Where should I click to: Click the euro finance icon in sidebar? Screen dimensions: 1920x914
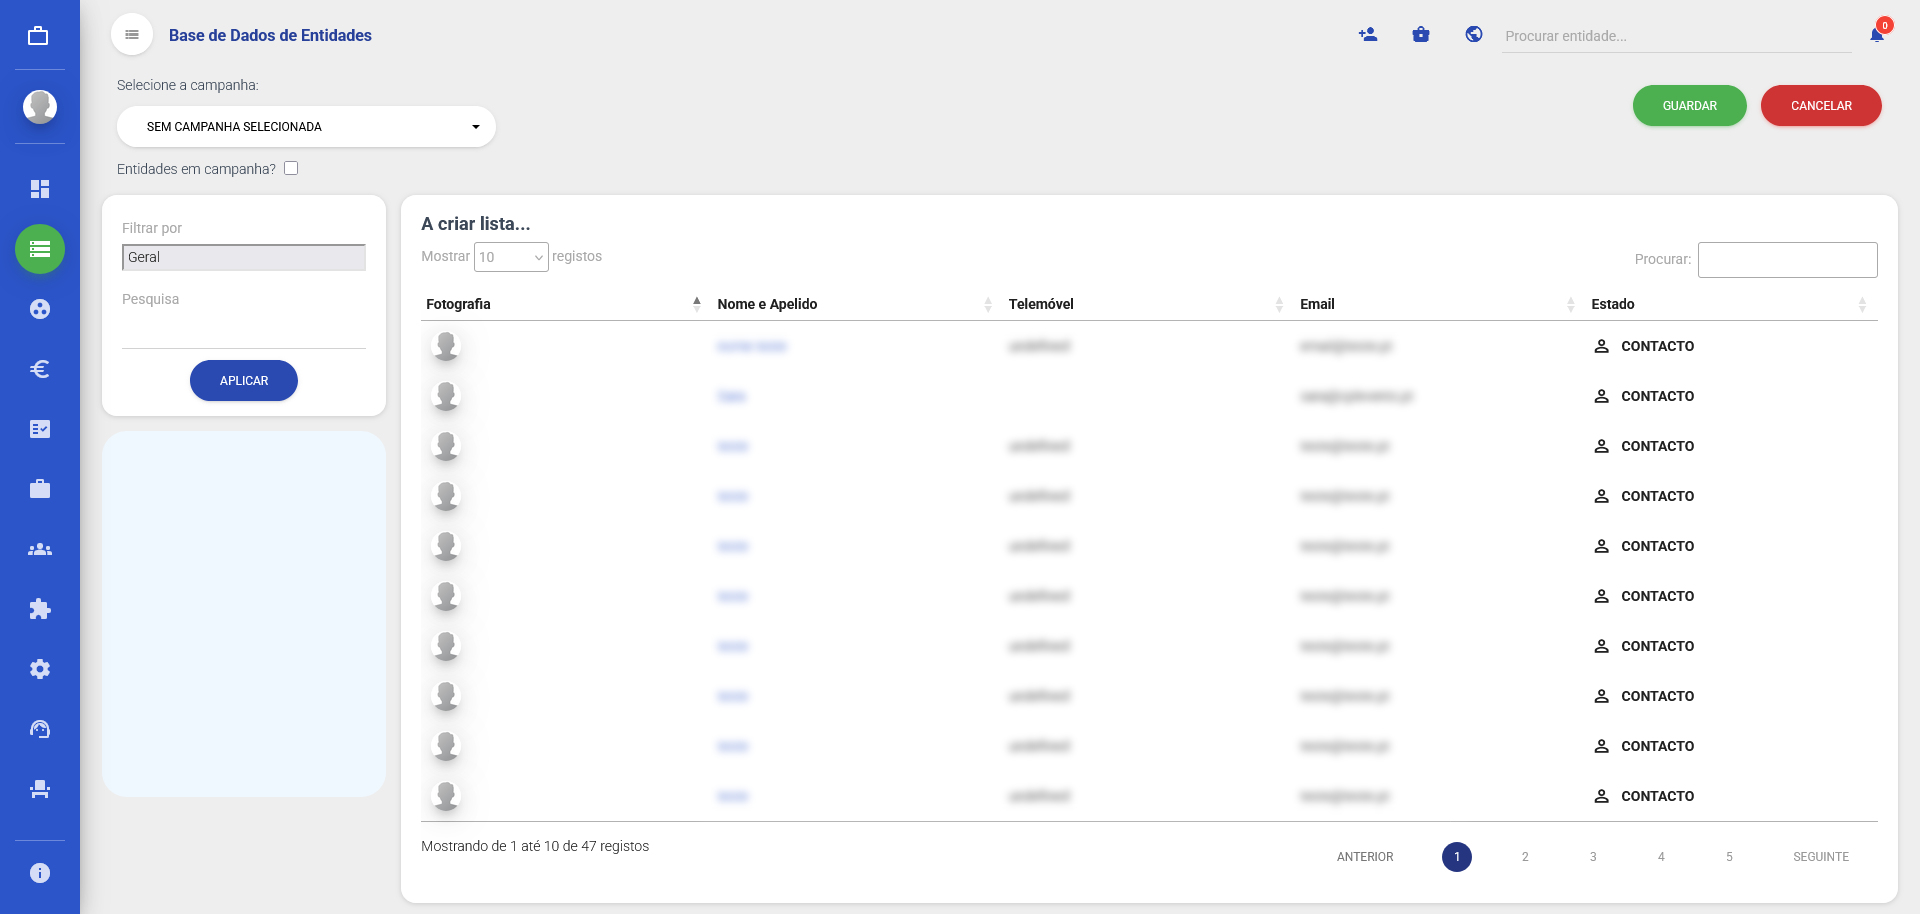click(40, 369)
